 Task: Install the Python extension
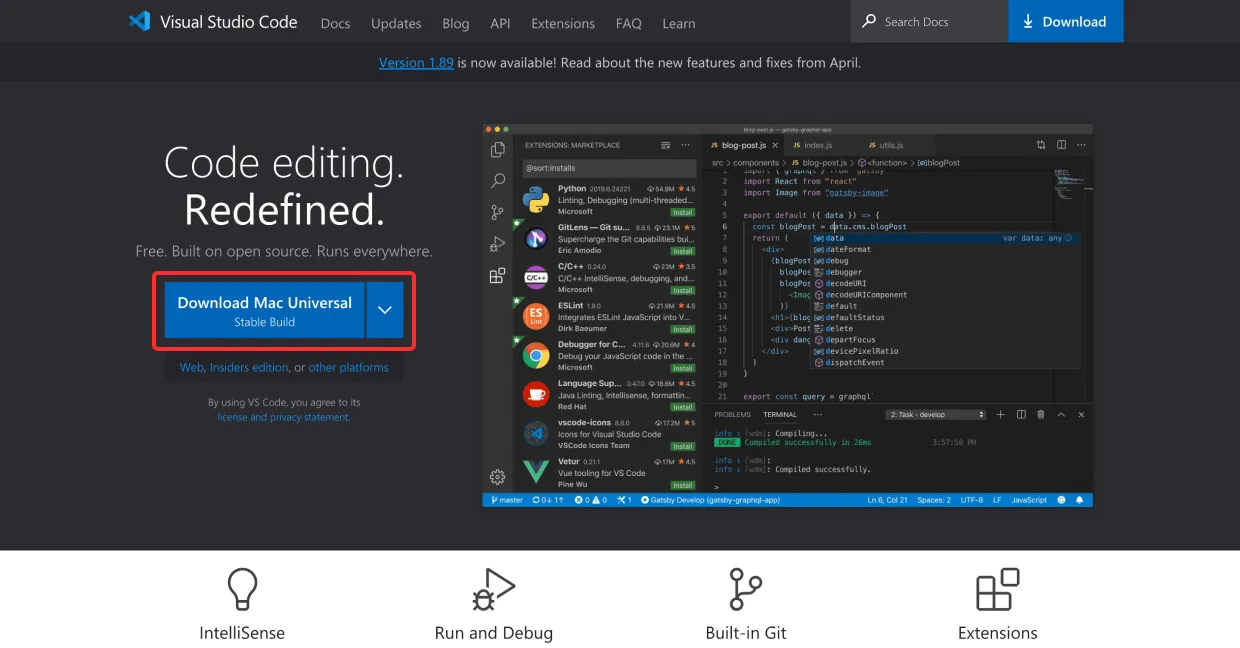click(683, 212)
